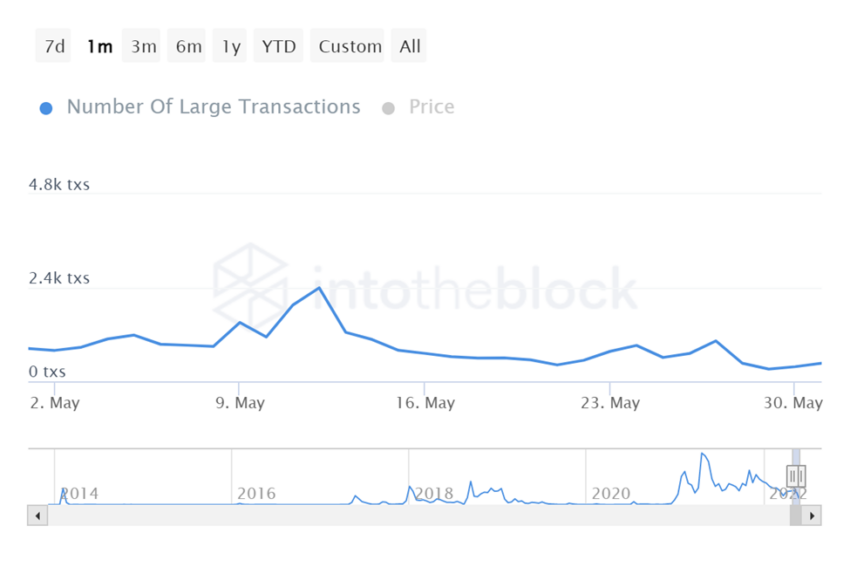
Task: Click the navigator left scroll arrow
Action: (x=38, y=516)
